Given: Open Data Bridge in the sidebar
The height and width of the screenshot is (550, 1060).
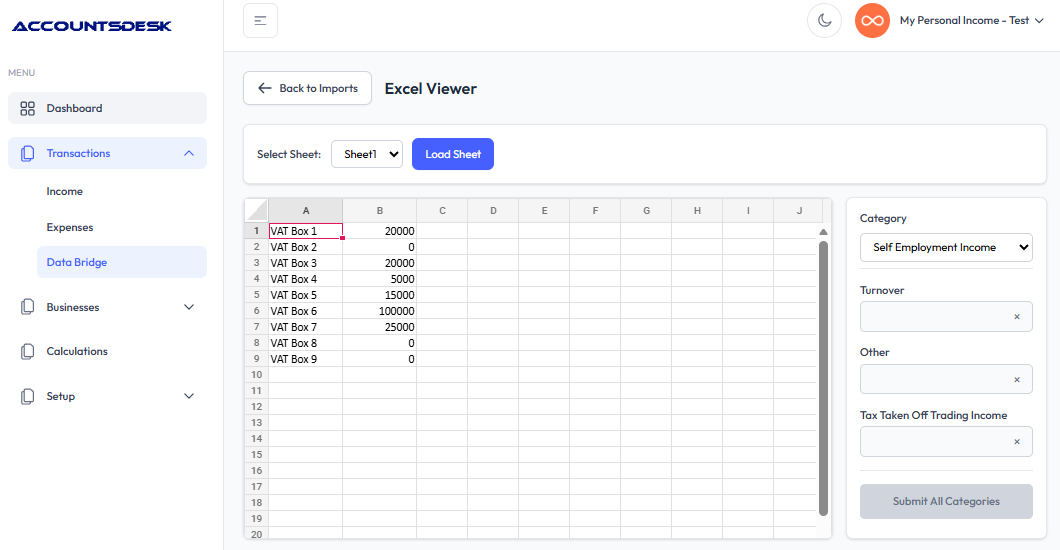Looking at the screenshot, I should (122, 262).
